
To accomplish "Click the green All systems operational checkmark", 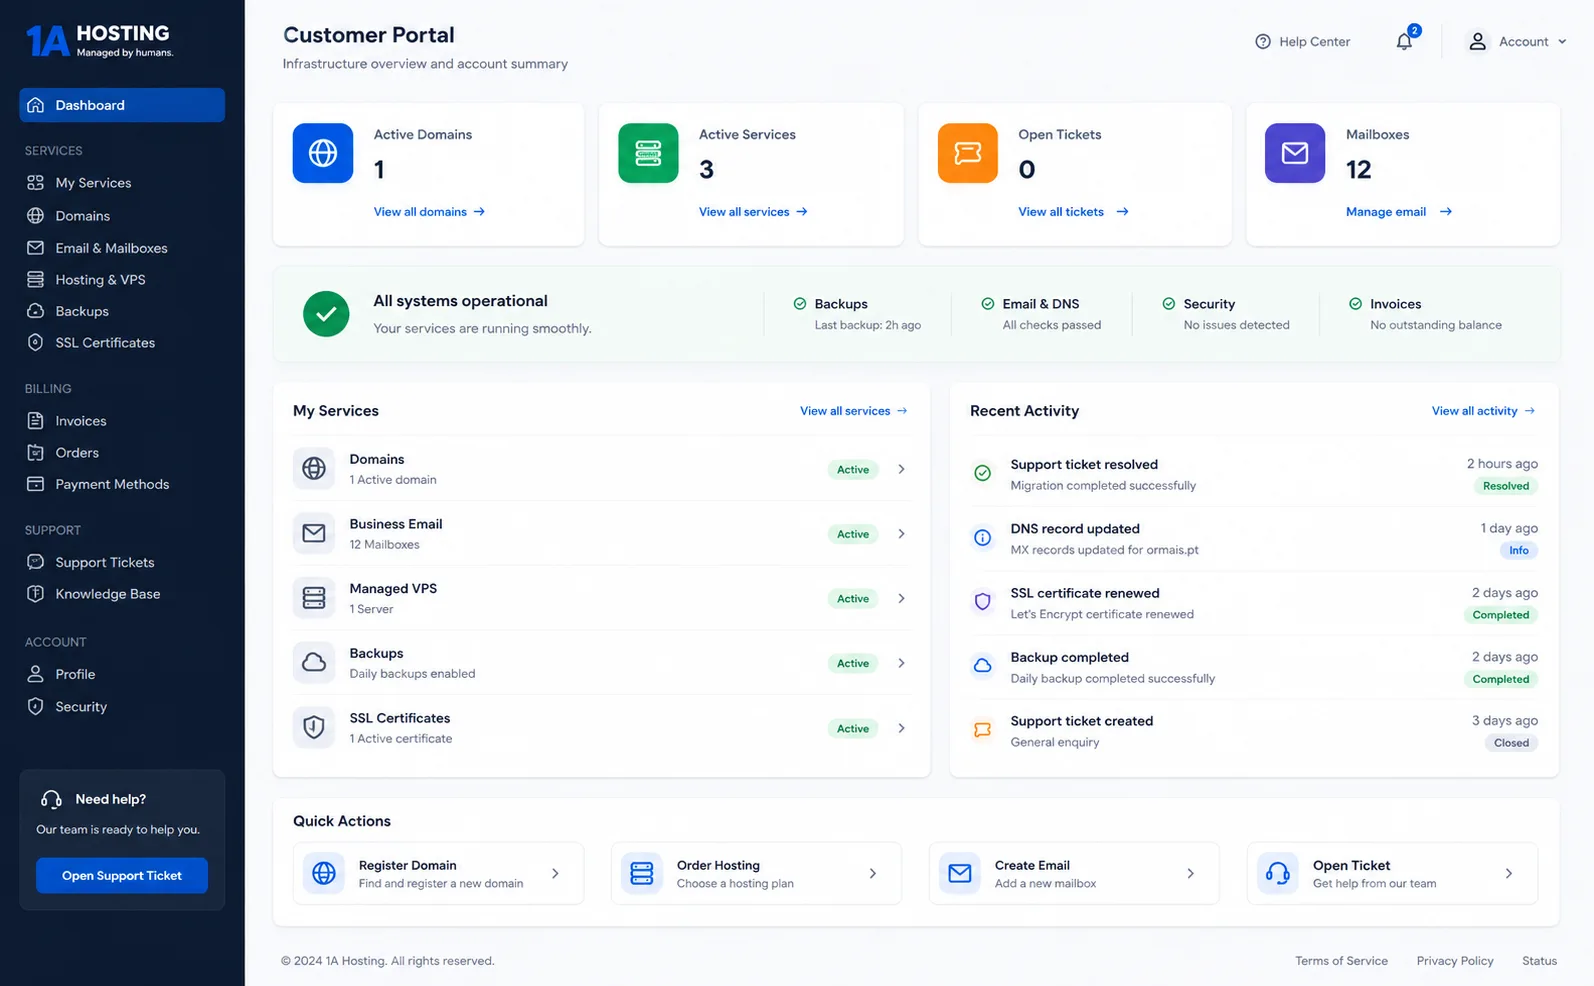I will (326, 314).
